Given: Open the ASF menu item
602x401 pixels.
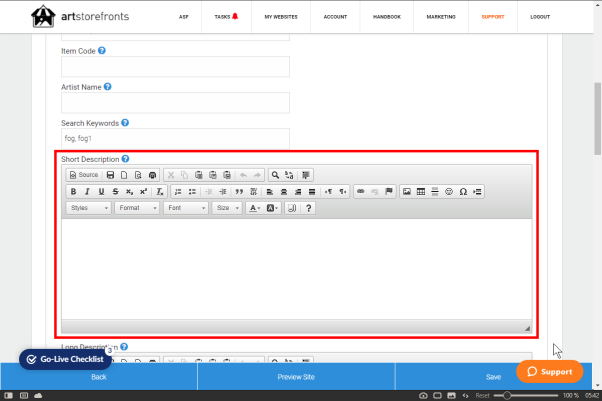Looking at the screenshot, I should [184, 17].
